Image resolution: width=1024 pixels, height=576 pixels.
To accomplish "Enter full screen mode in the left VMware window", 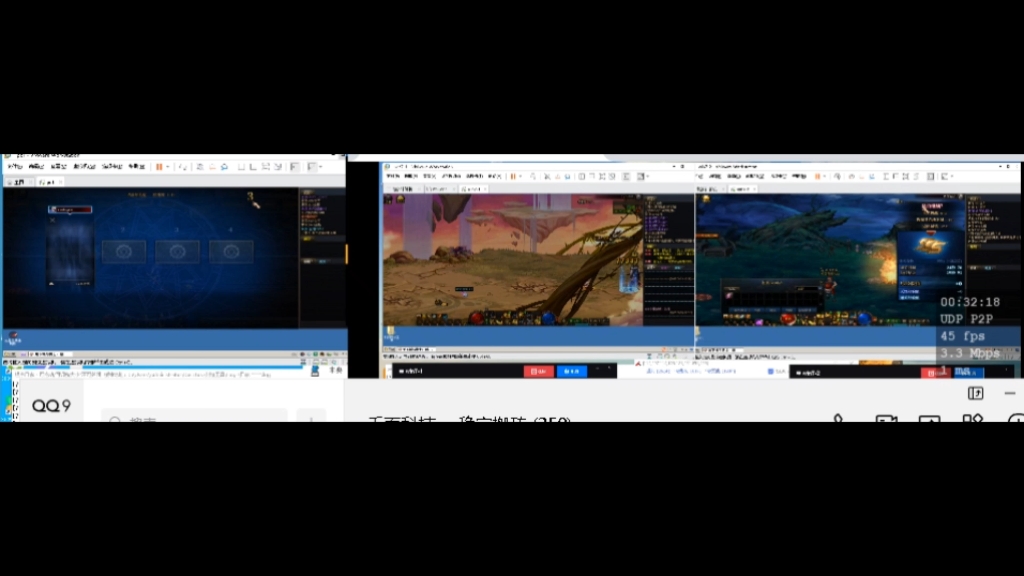I will (x=265, y=167).
